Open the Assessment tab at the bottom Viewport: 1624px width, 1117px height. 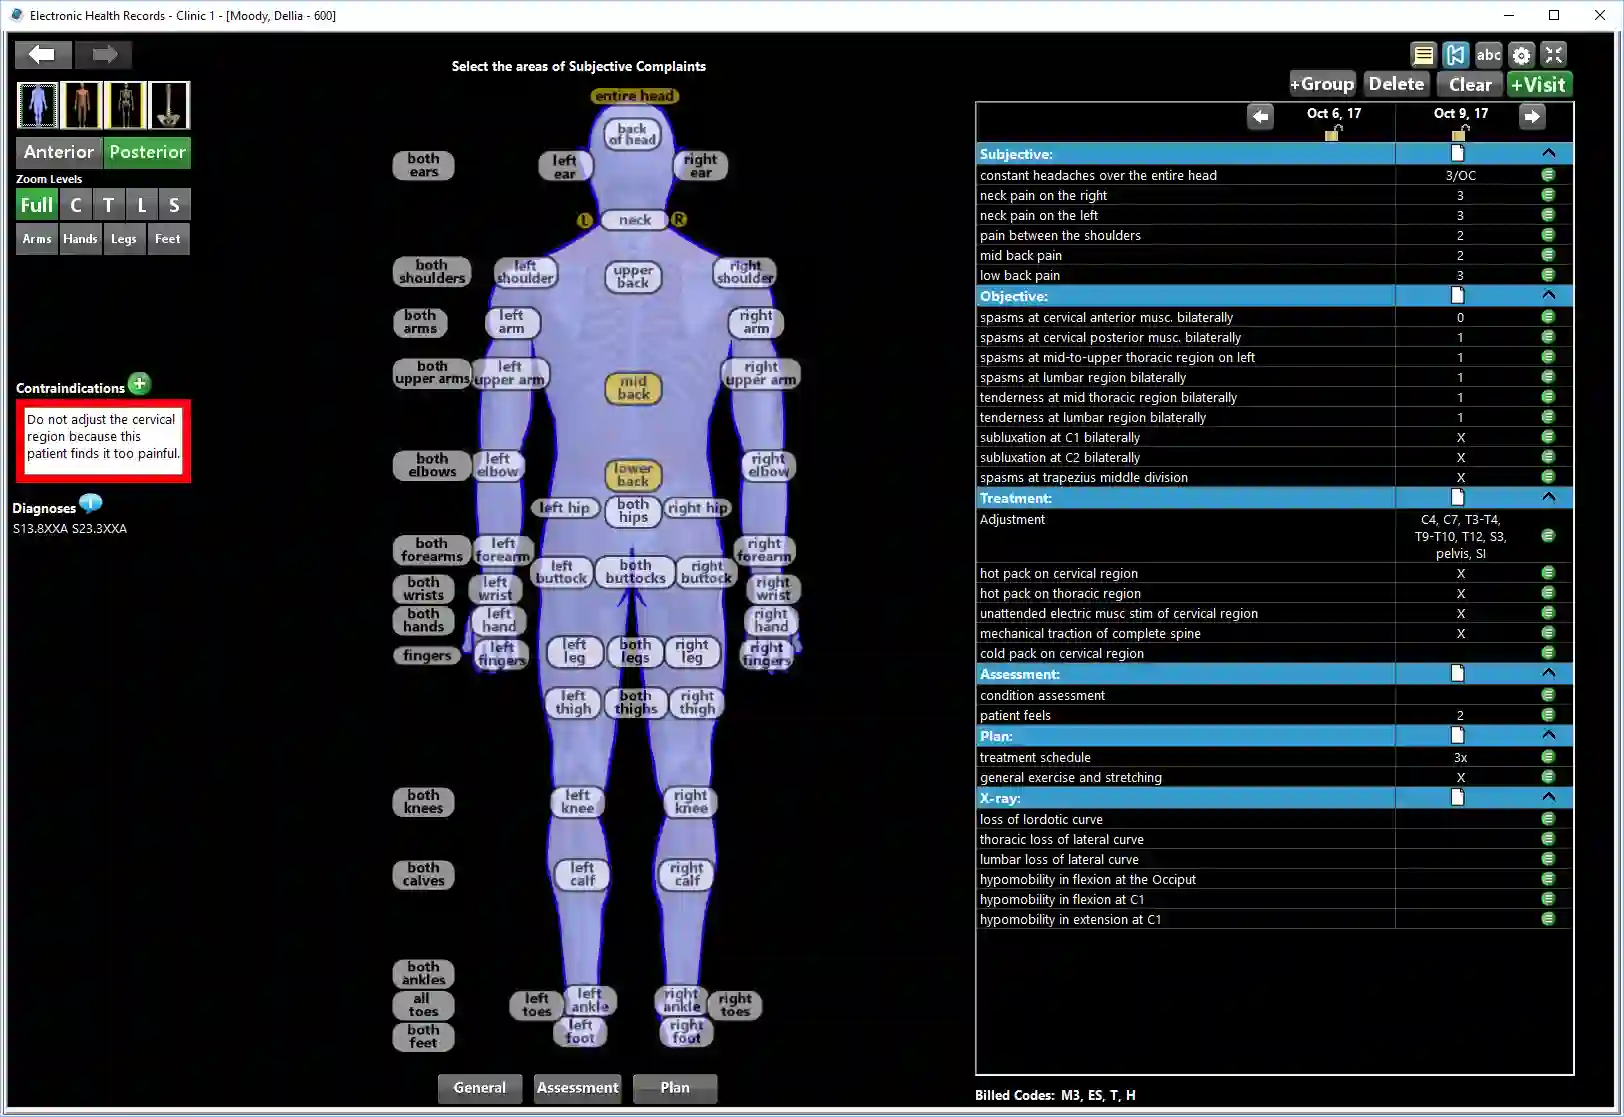pyautogui.click(x=577, y=1088)
